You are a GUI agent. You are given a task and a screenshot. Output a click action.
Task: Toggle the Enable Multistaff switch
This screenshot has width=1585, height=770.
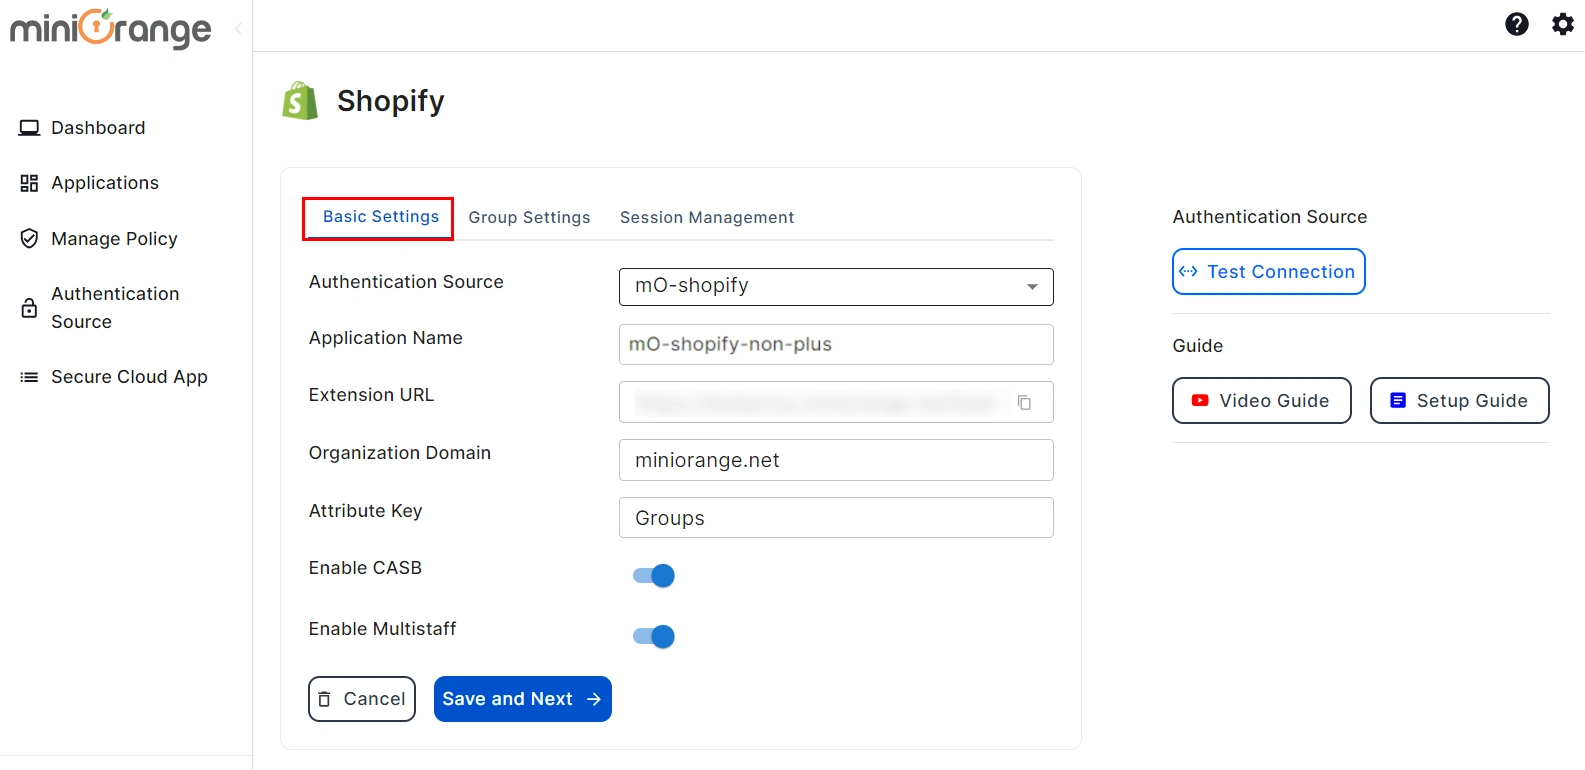(x=654, y=637)
